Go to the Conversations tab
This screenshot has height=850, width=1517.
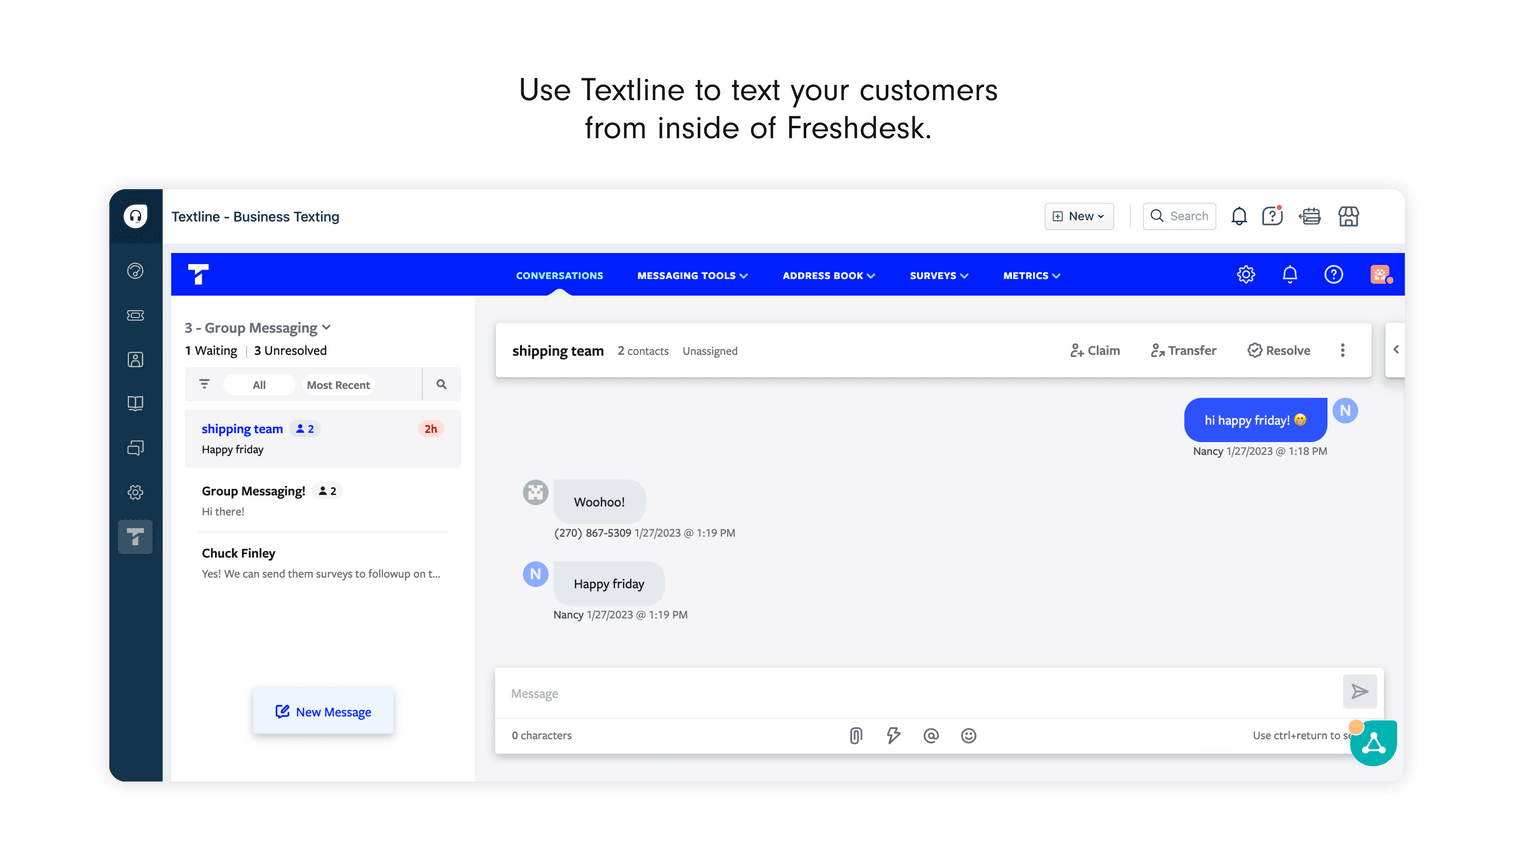click(x=559, y=276)
